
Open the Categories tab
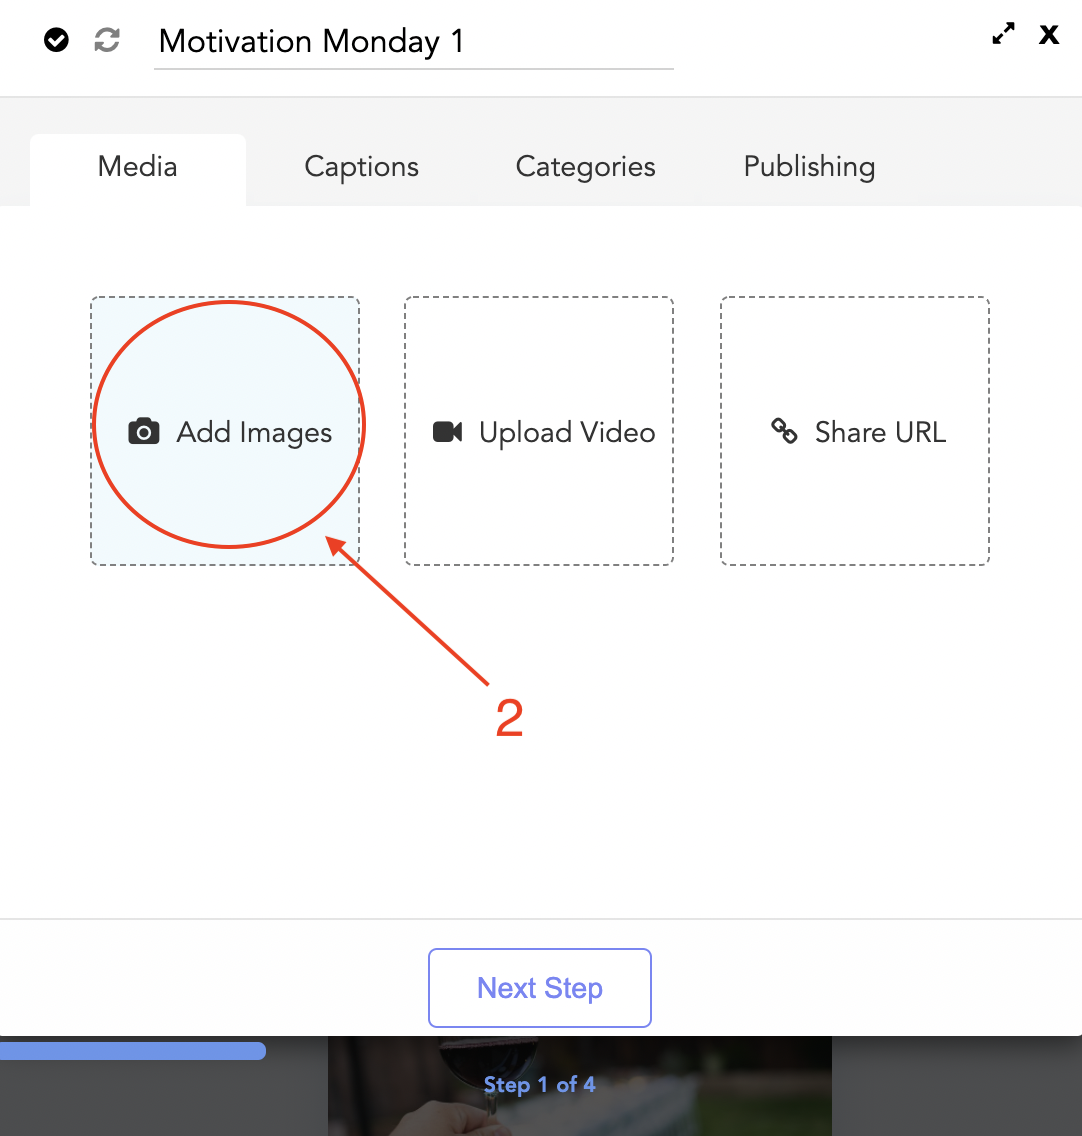click(x=585, y=166)
